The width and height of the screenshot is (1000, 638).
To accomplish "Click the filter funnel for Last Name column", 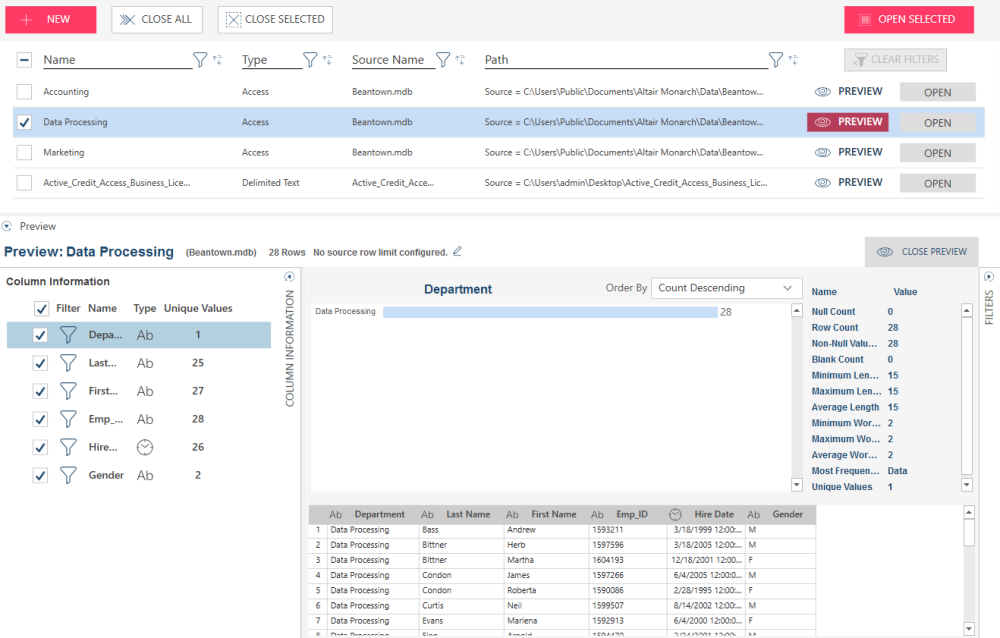I will [68, 363].
